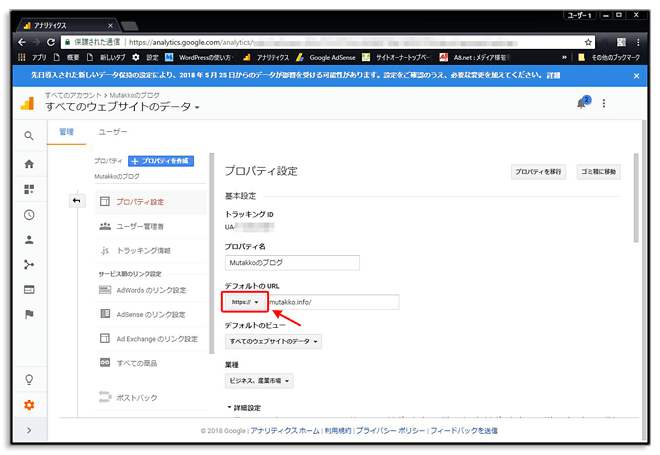Select the アナリティクス browser tab
660x455 pixels.
click(x=67, y=26)
